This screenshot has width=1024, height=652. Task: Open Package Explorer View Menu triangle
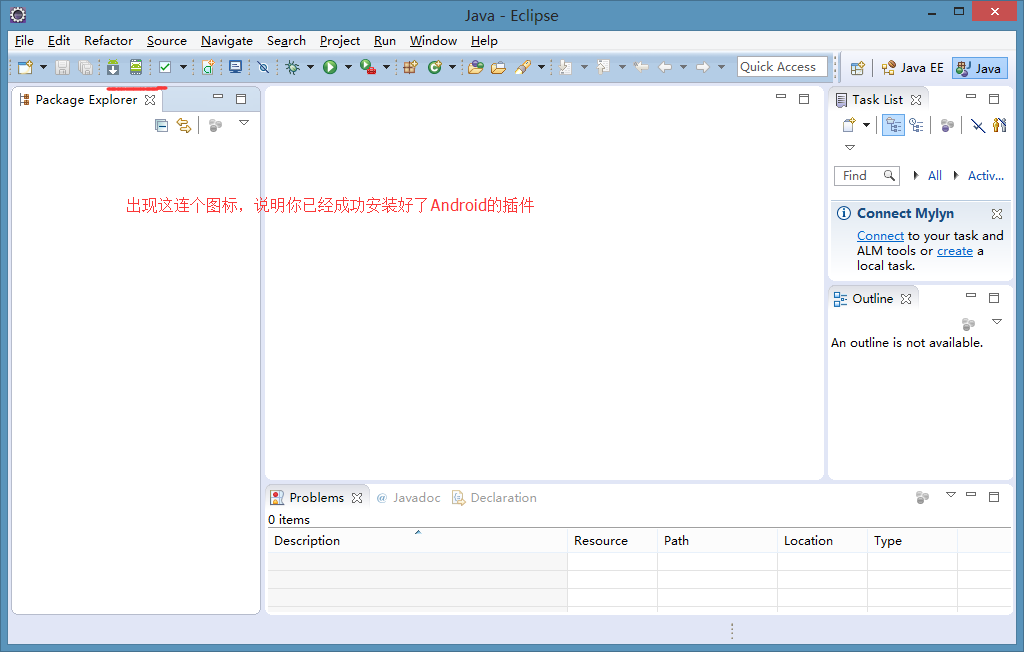[x=244, y=123]
